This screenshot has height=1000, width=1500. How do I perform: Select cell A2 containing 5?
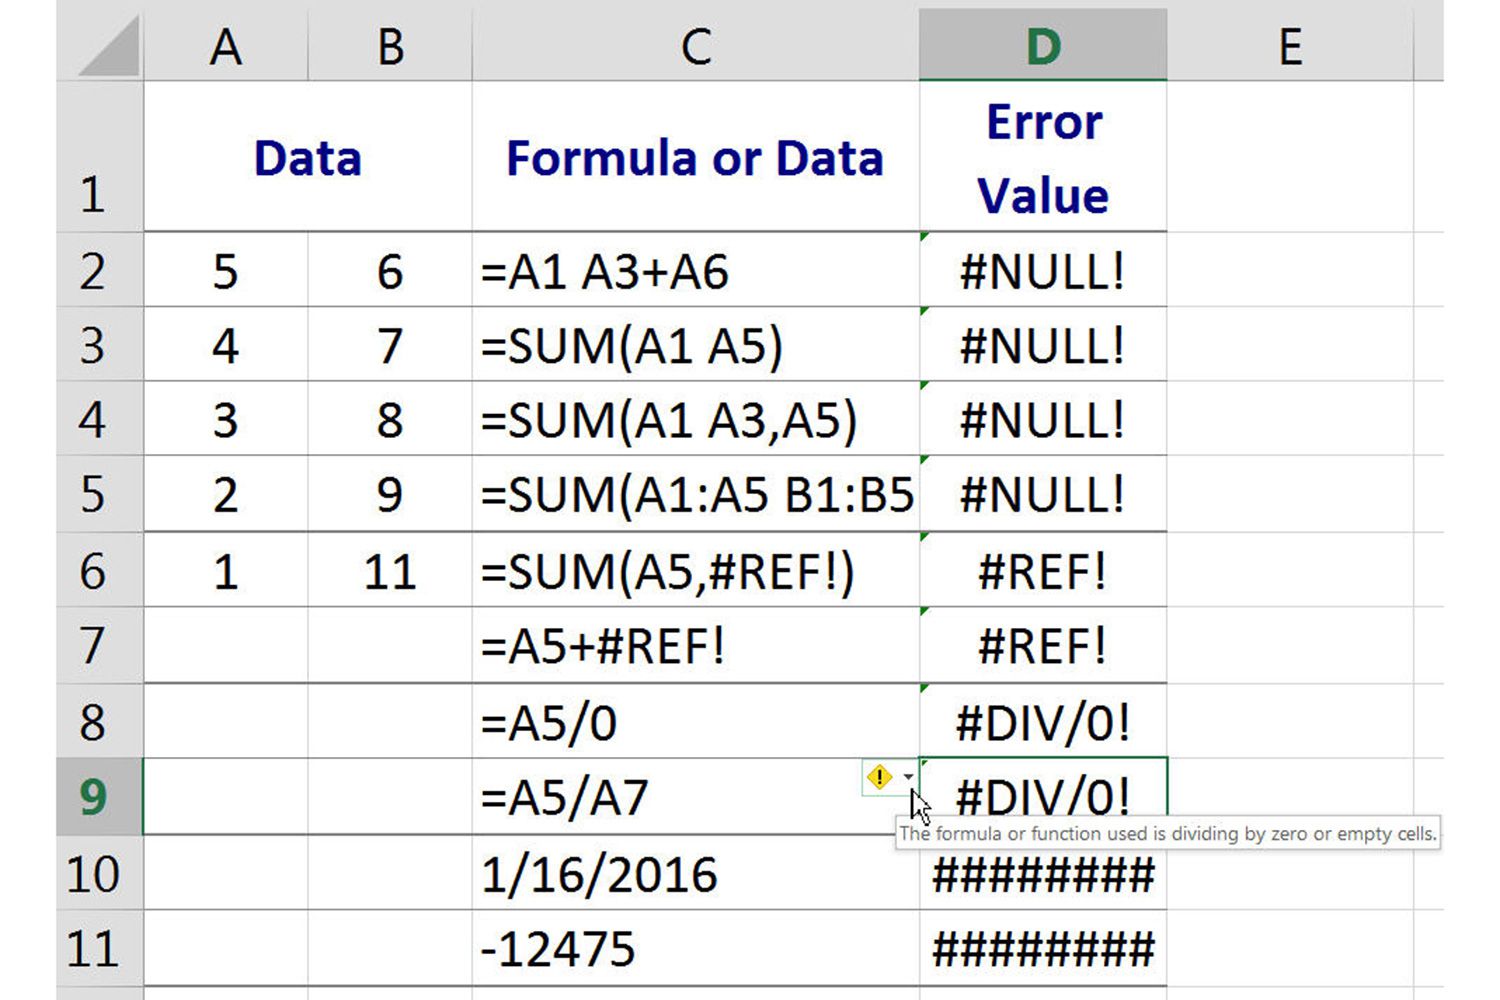tap(226, 270)
